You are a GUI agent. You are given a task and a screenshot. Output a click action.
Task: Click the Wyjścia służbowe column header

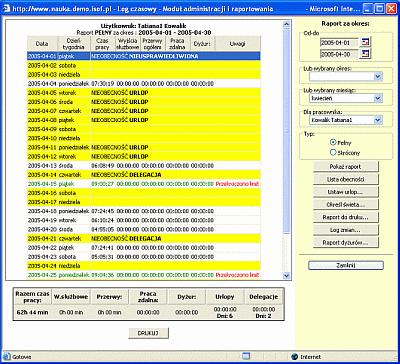click(128, 44)
